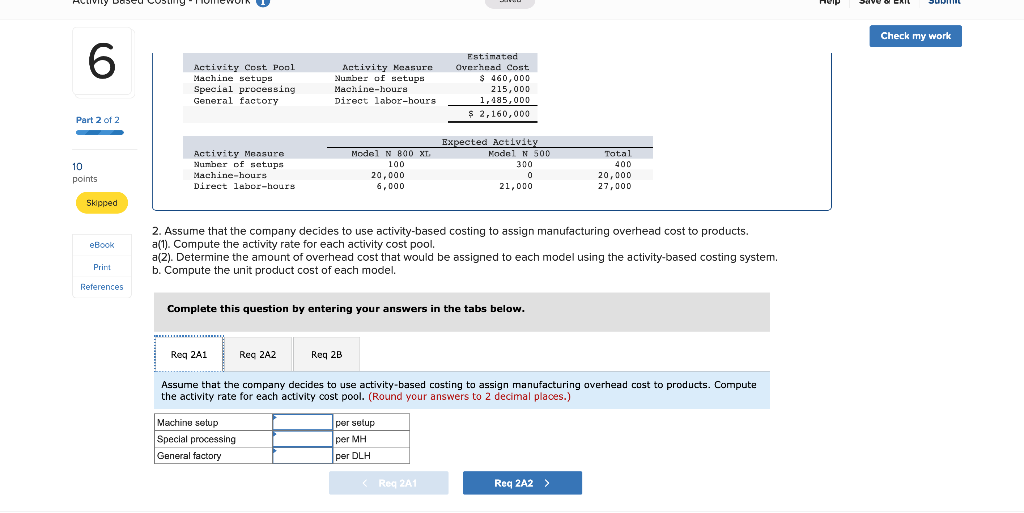Click the 215,000 overhead cost cell

pos(510,89)
